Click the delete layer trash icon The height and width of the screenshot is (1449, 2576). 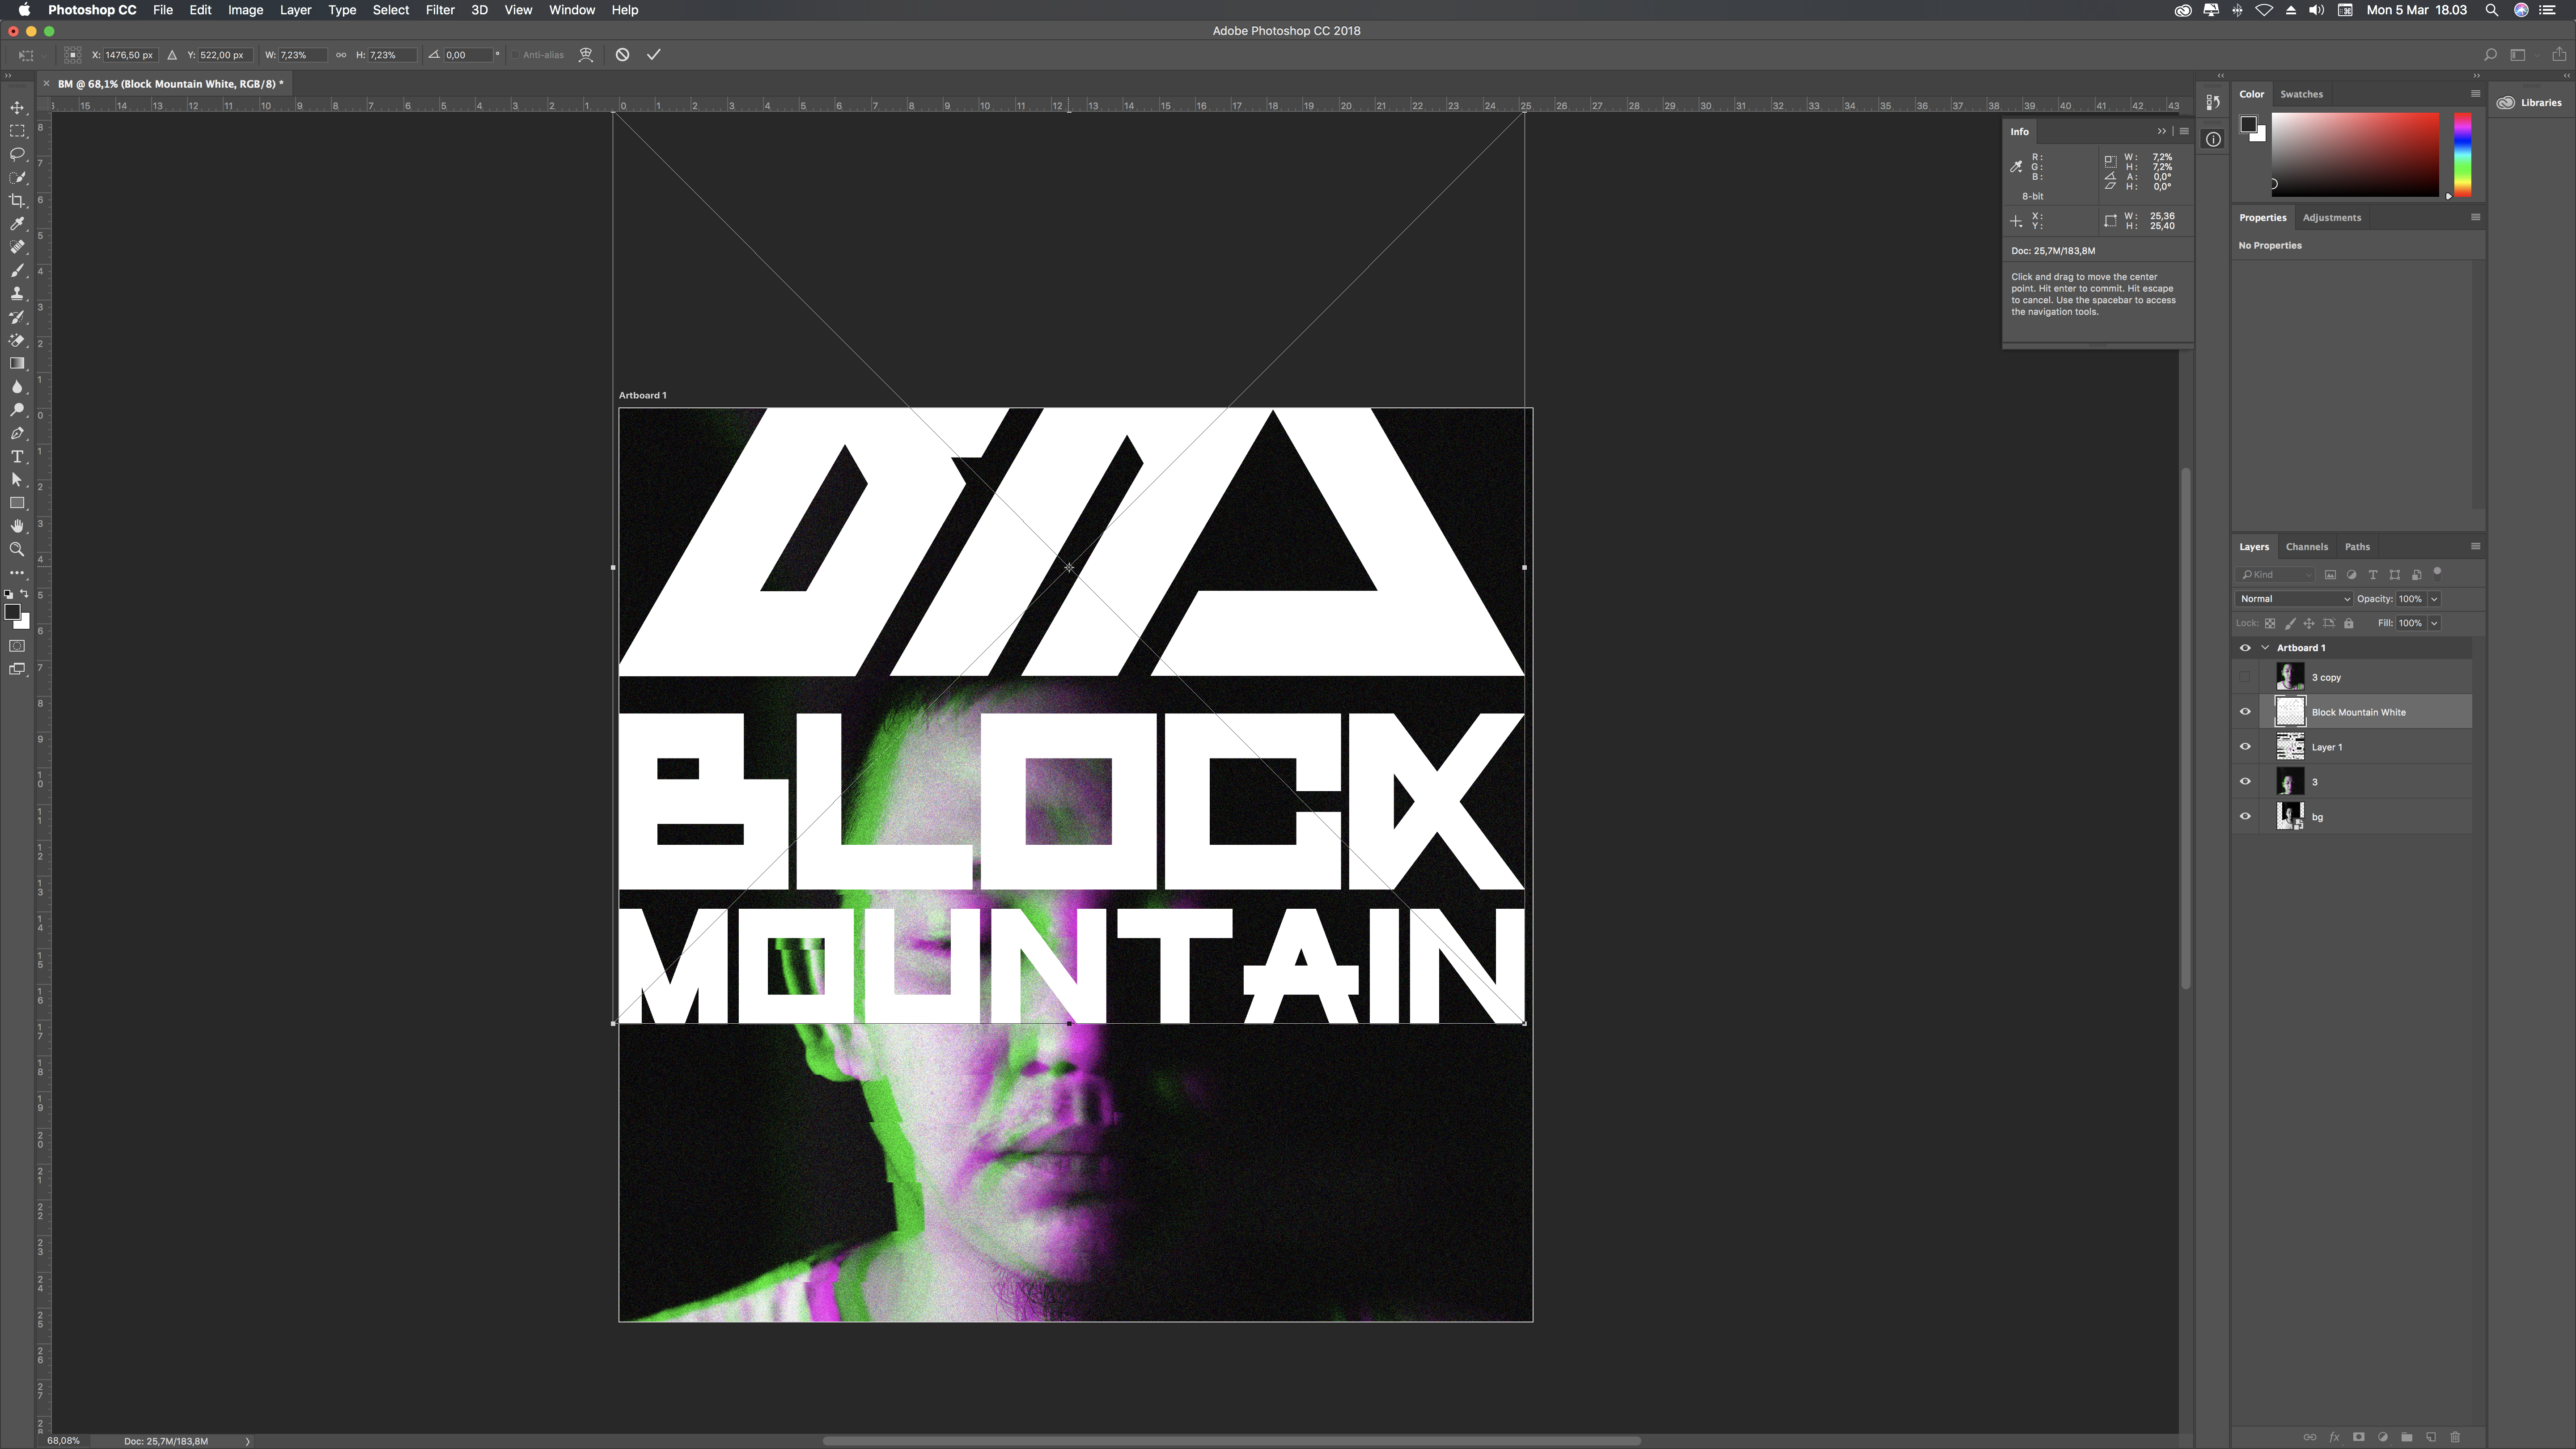2454,1437
